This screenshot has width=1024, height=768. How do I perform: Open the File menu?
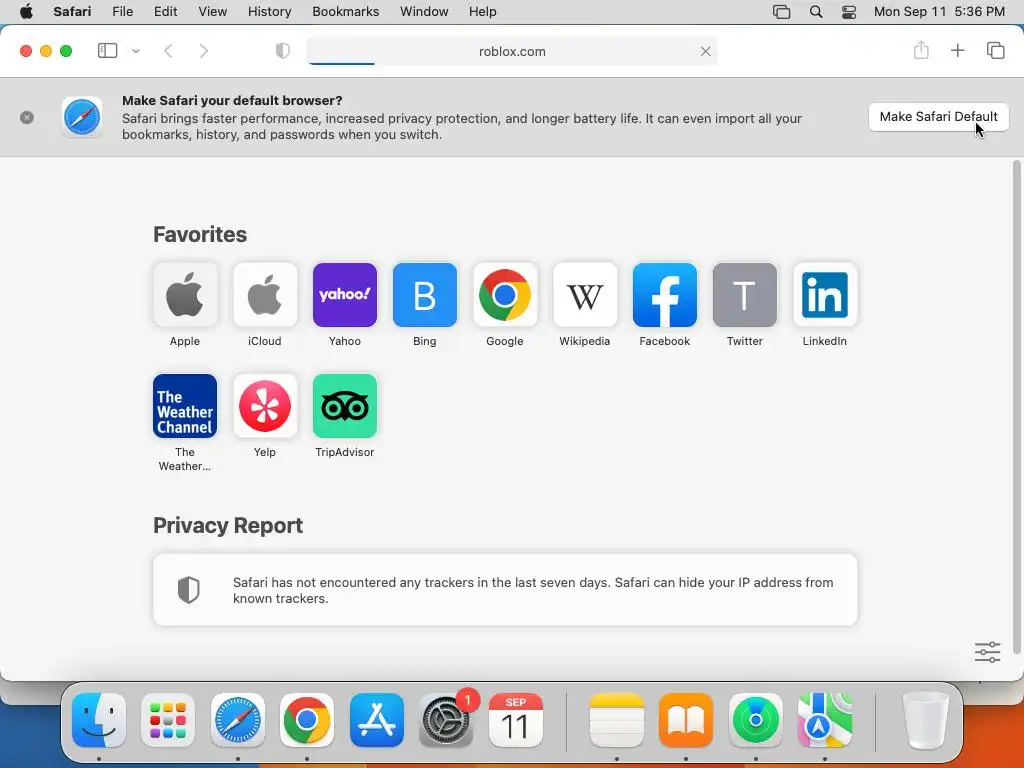pyautogui.click(x=123, y=12)
